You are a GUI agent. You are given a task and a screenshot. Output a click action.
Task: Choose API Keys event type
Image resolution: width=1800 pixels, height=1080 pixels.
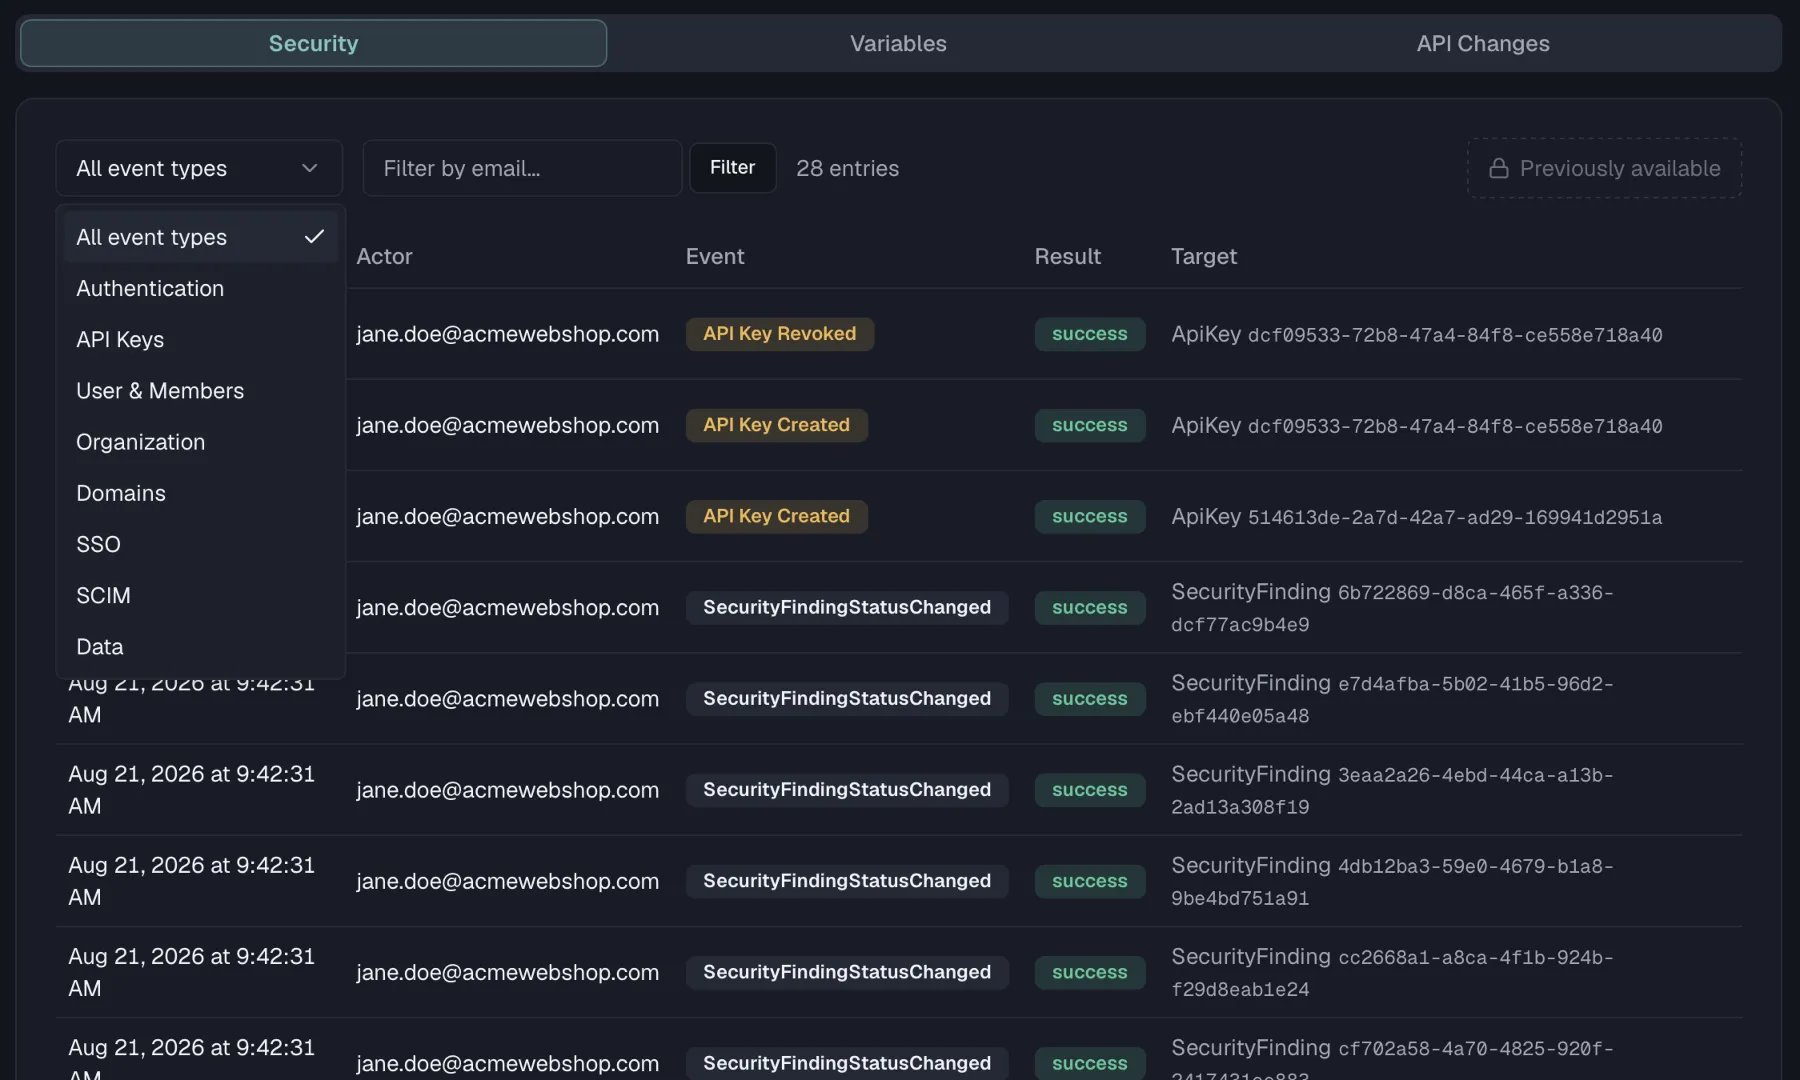pos(200,339)
